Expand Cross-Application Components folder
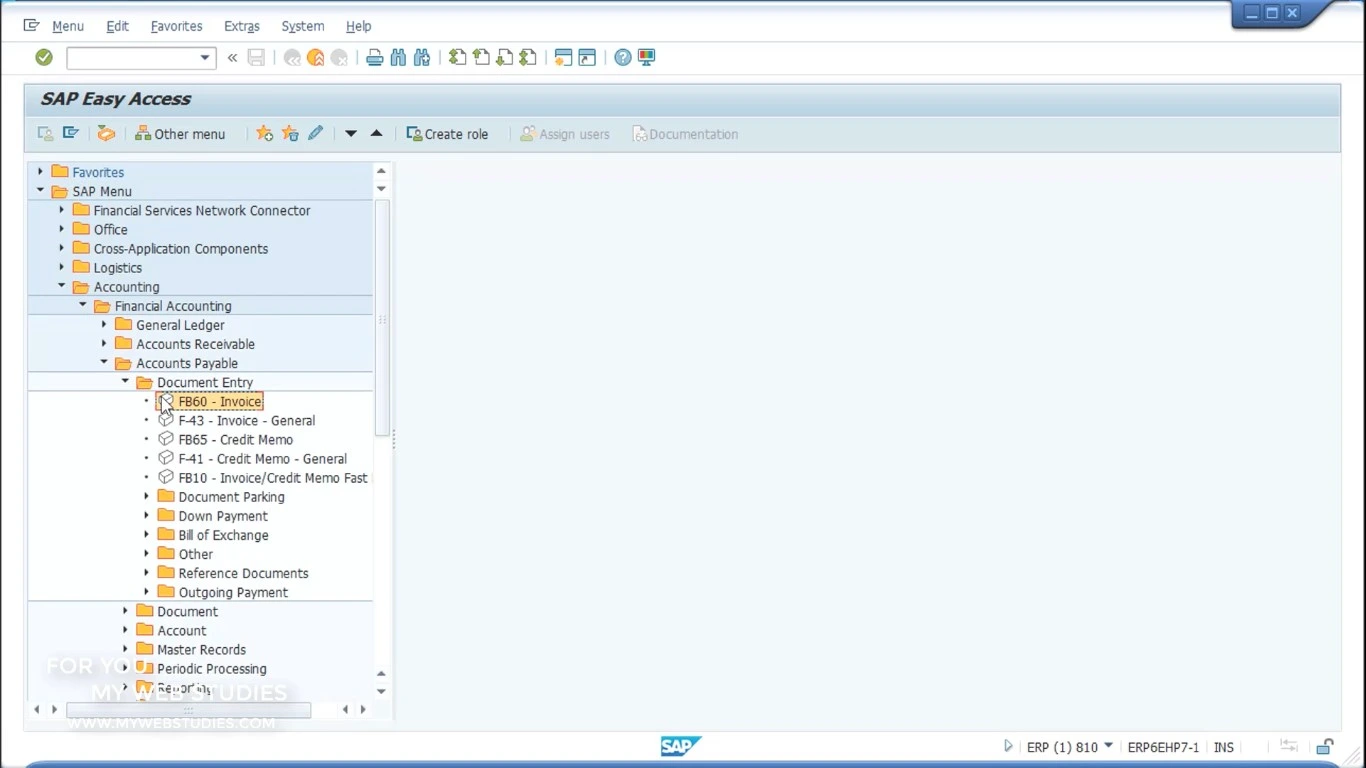Viewport: 1366px width, 768px height. (61, 248)
